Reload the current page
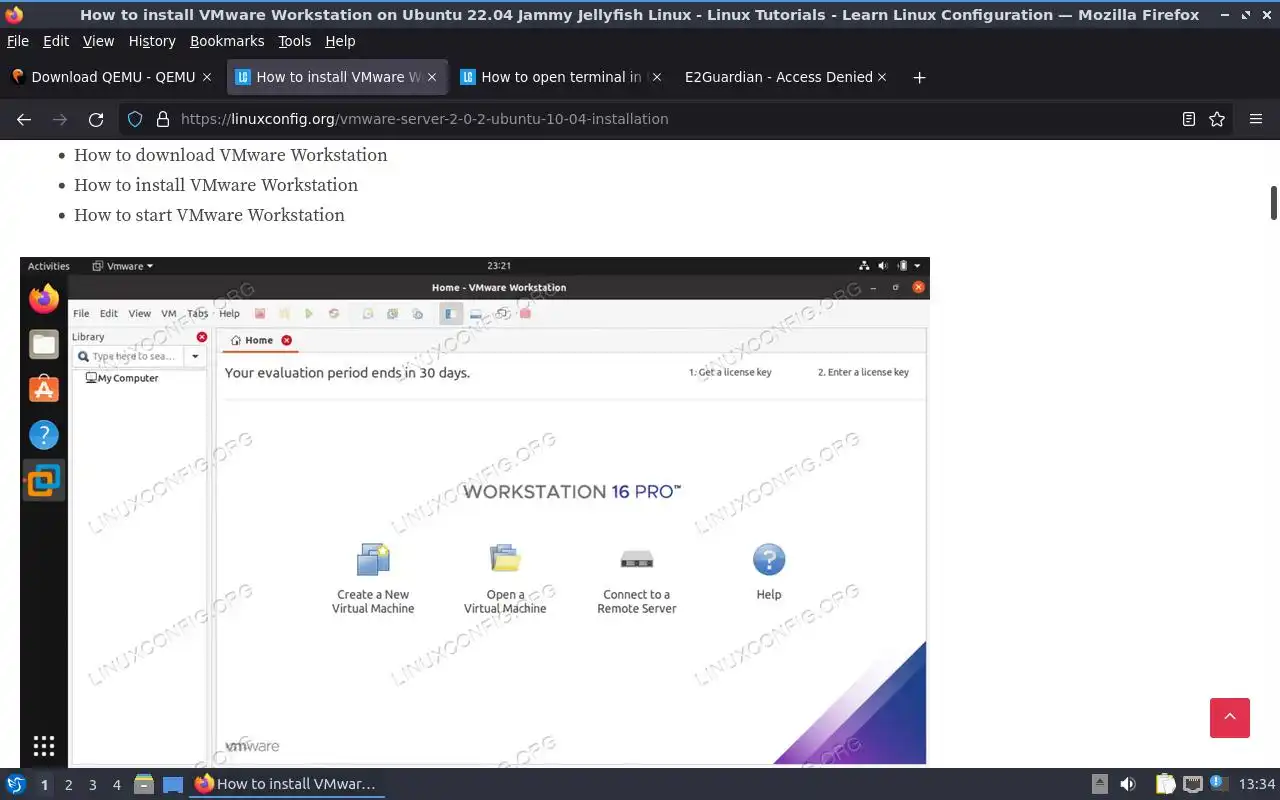1280x800 pixels. coord(96,119)
